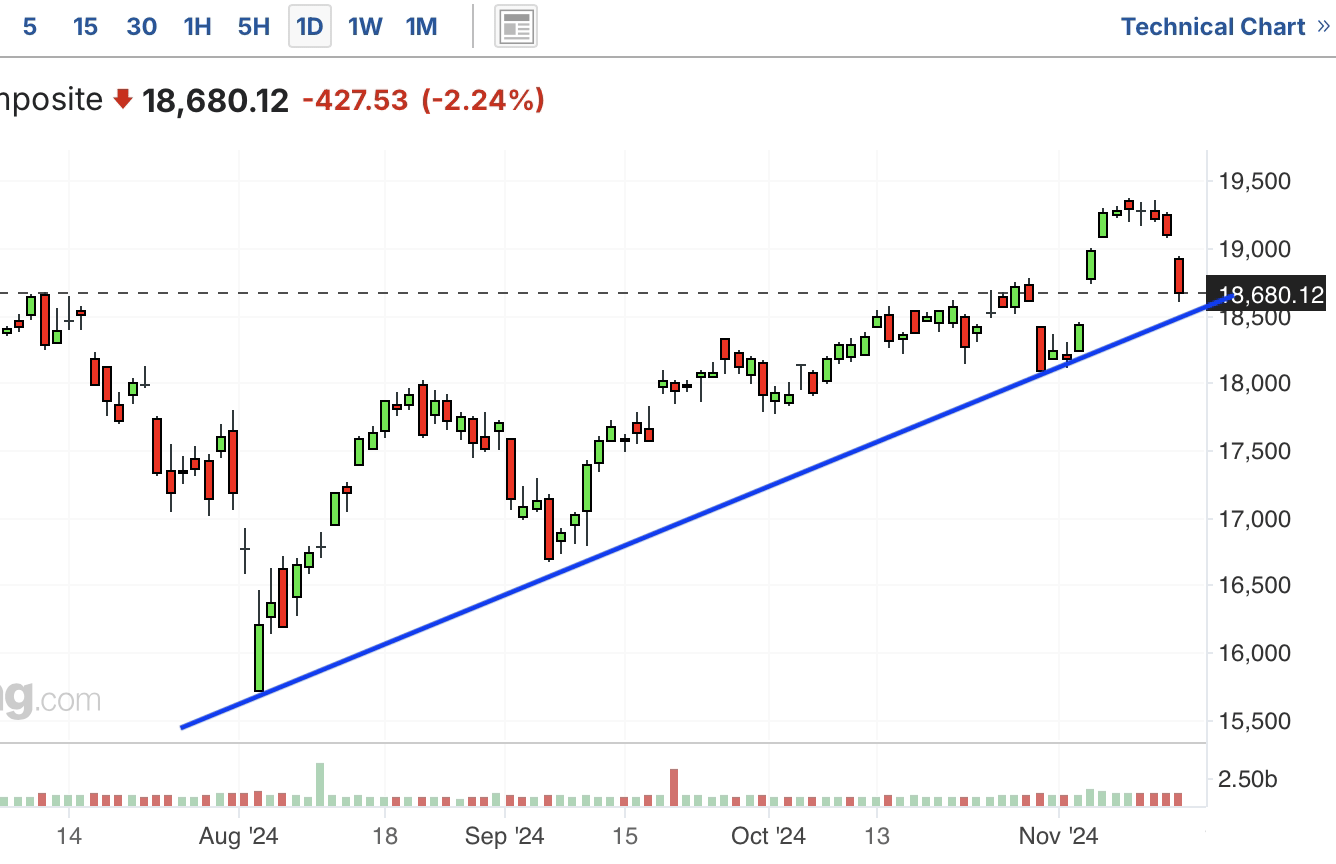Click the Oct '24 date label
1336x864 pixels.
pyautogui.click(x=768, y=836)
